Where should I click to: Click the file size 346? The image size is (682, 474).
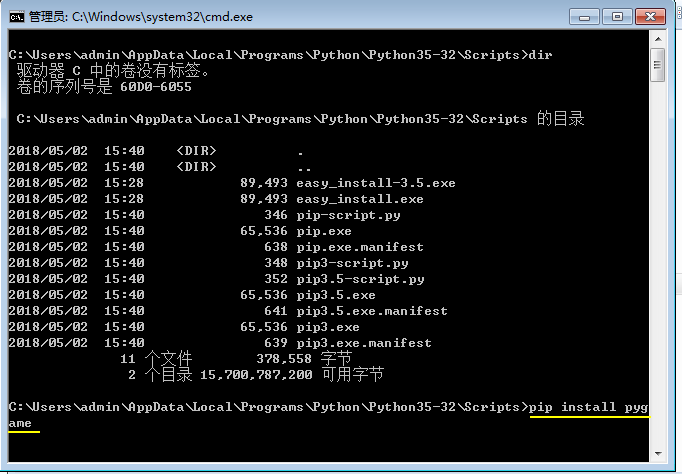point(276,215)
